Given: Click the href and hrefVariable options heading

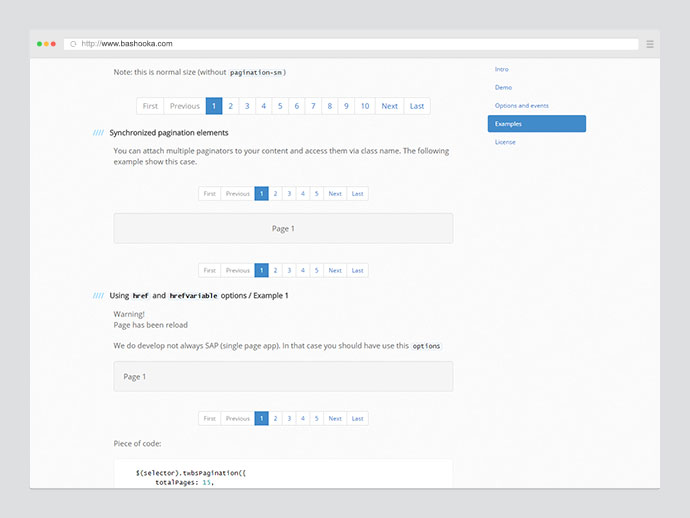Looking at the screenshot, I should pyautogui.click(x=199, y=296).
